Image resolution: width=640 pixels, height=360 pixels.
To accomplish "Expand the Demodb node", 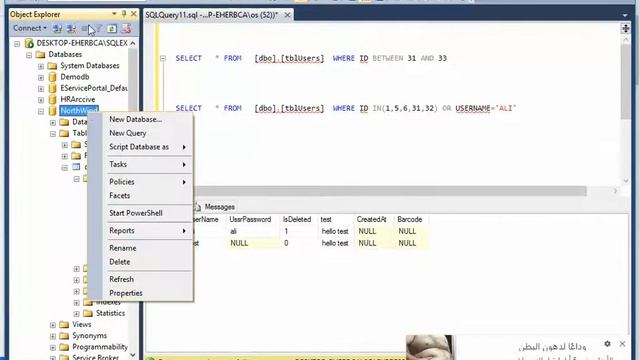I will (x=41, y=77).
